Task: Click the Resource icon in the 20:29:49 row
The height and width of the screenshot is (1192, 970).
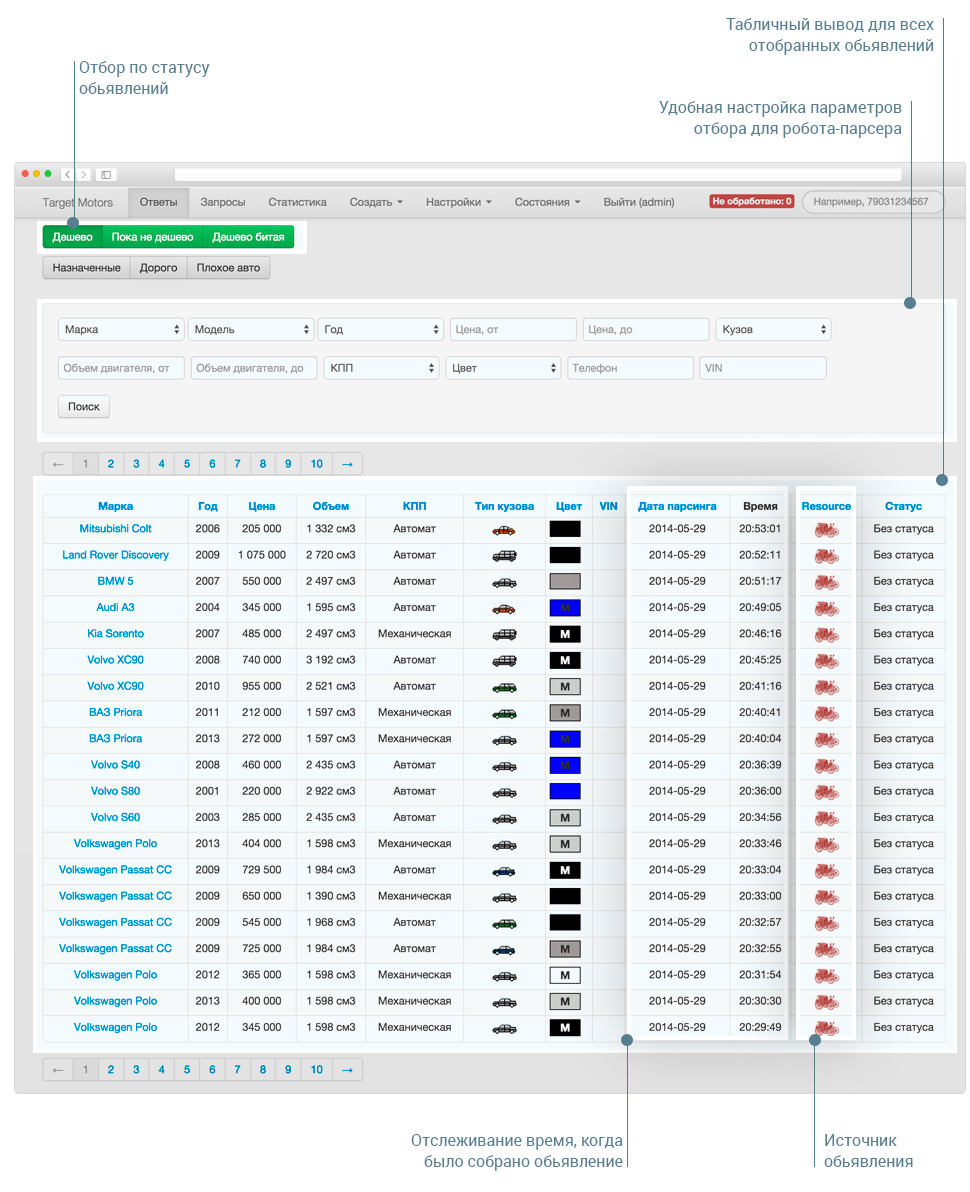Action: [826, 1028]
